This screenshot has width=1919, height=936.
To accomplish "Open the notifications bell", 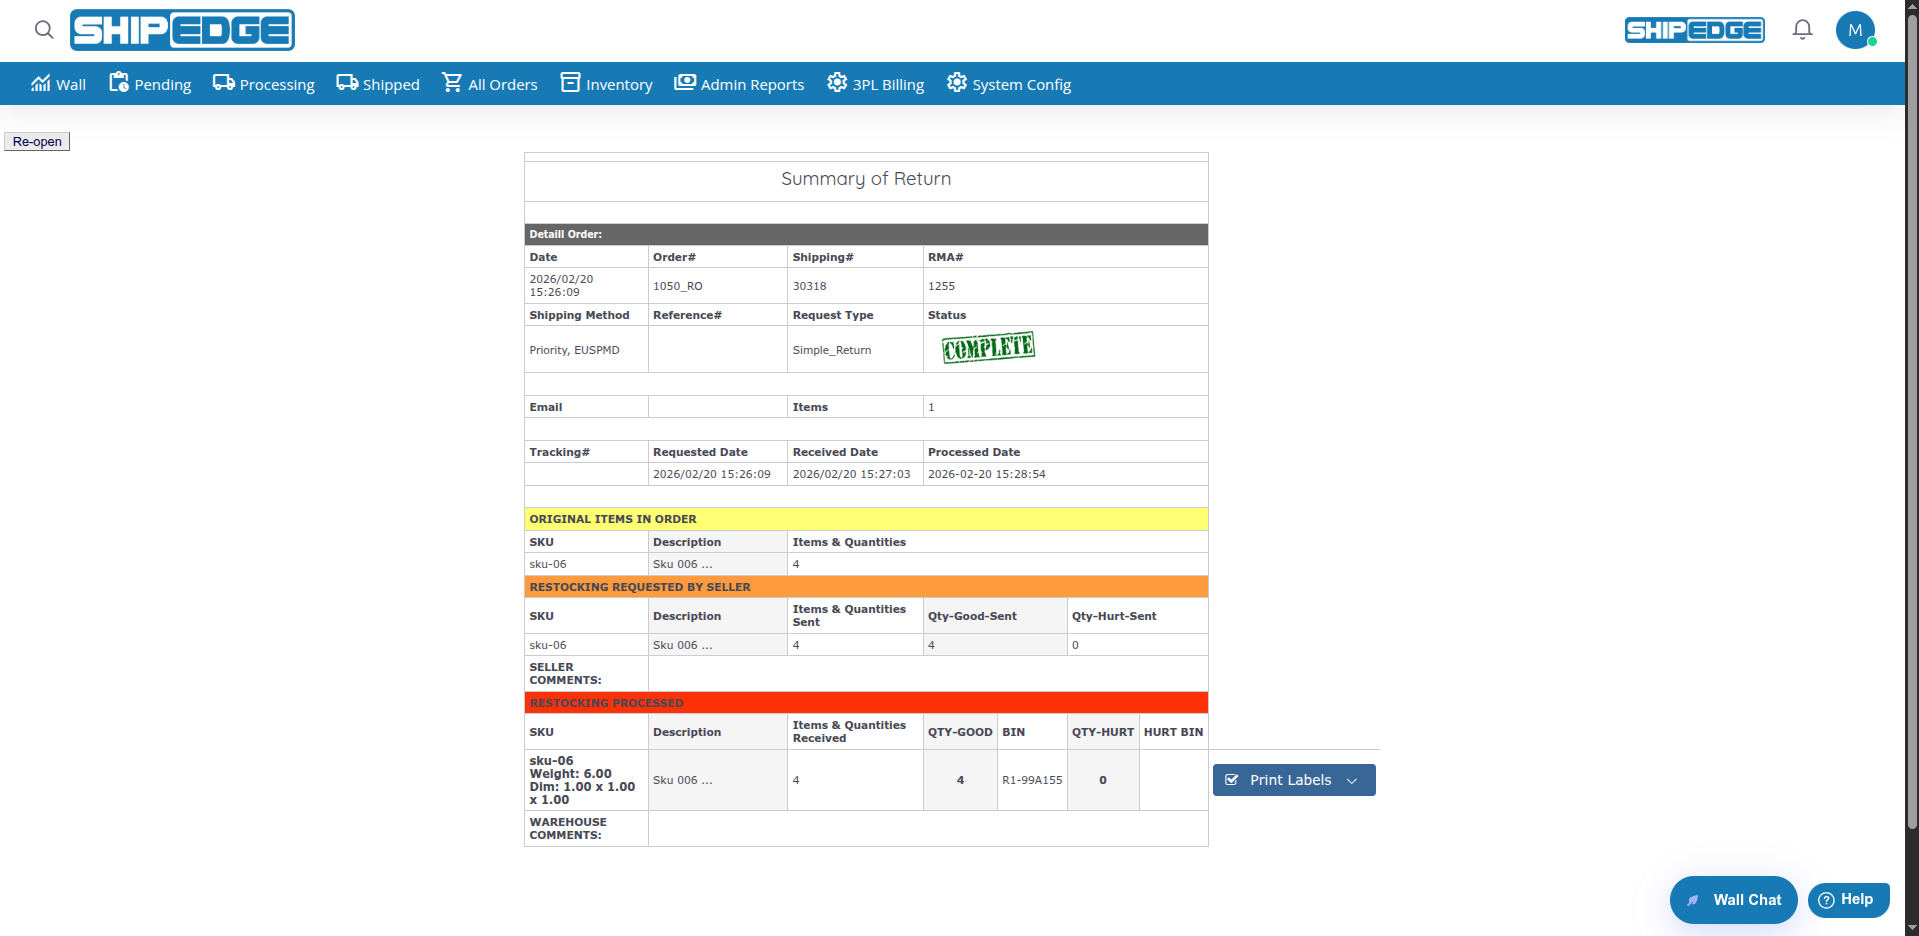I will click(1801, 29).
